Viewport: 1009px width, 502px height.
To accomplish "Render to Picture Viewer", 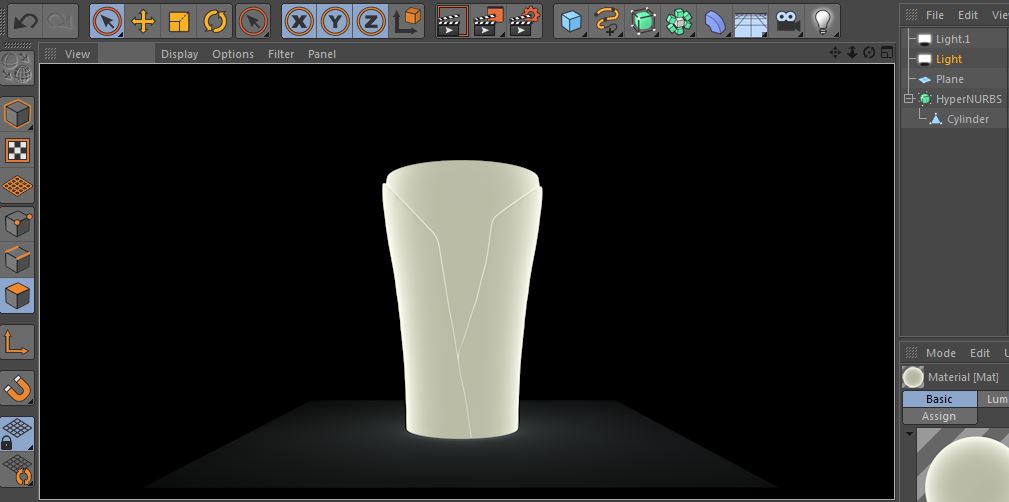I will coord(488,21).
